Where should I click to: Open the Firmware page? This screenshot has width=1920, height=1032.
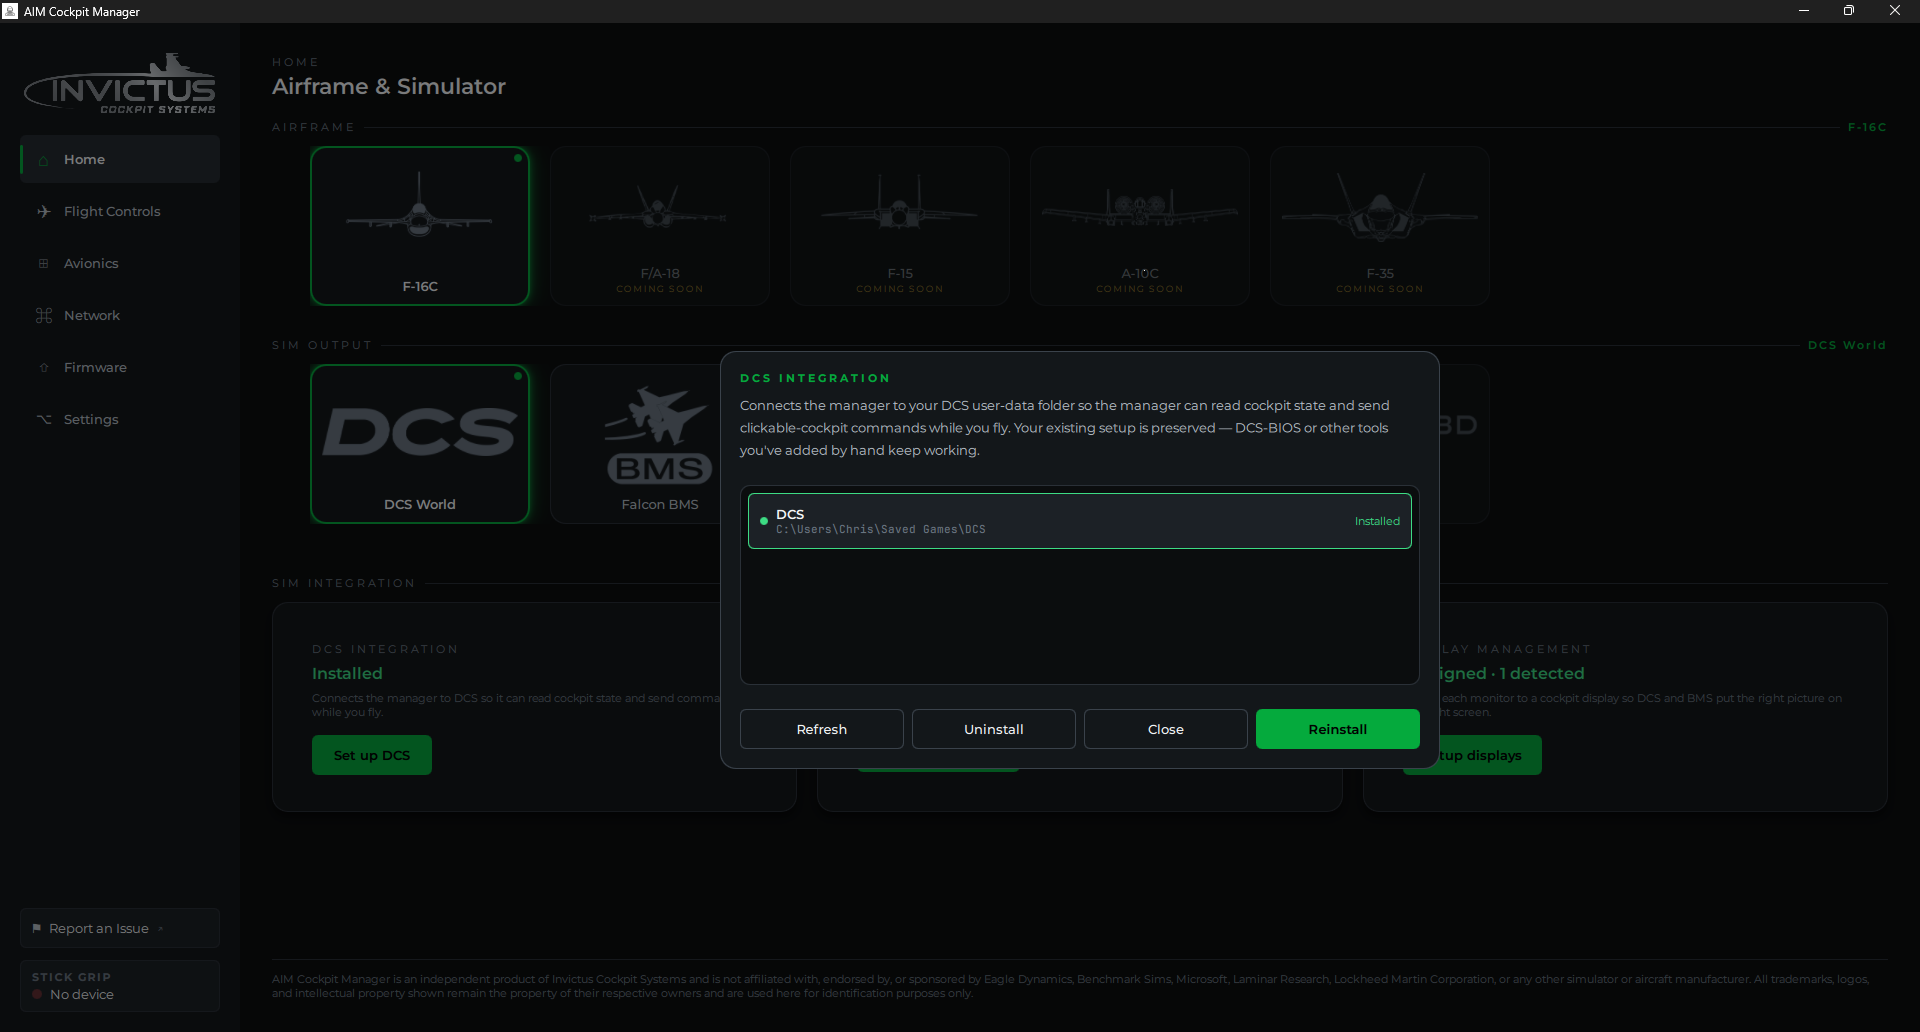(x=120, y=368)
